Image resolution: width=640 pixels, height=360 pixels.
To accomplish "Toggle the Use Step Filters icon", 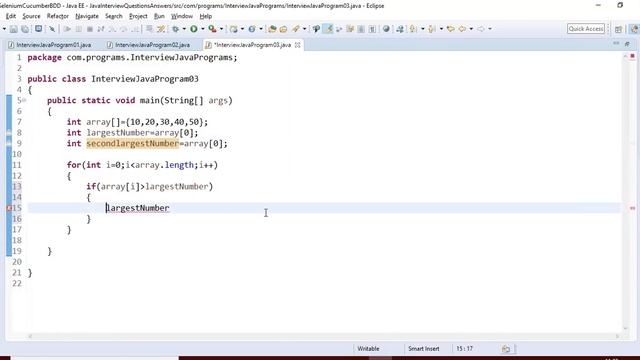I will pyautogui.click(x=161, y=29).
